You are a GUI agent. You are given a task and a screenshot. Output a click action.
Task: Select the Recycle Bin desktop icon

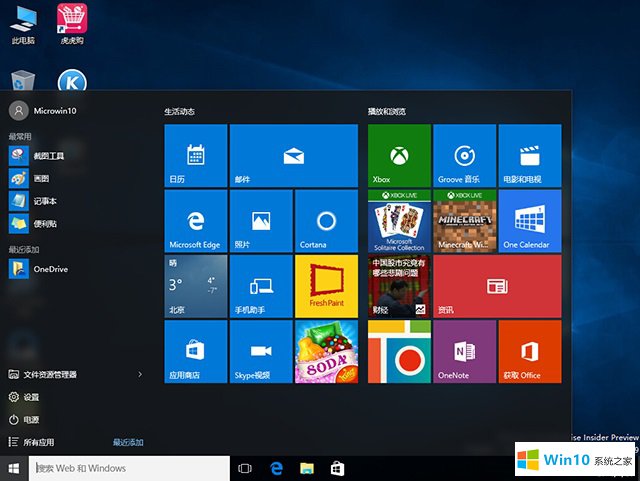22,80
